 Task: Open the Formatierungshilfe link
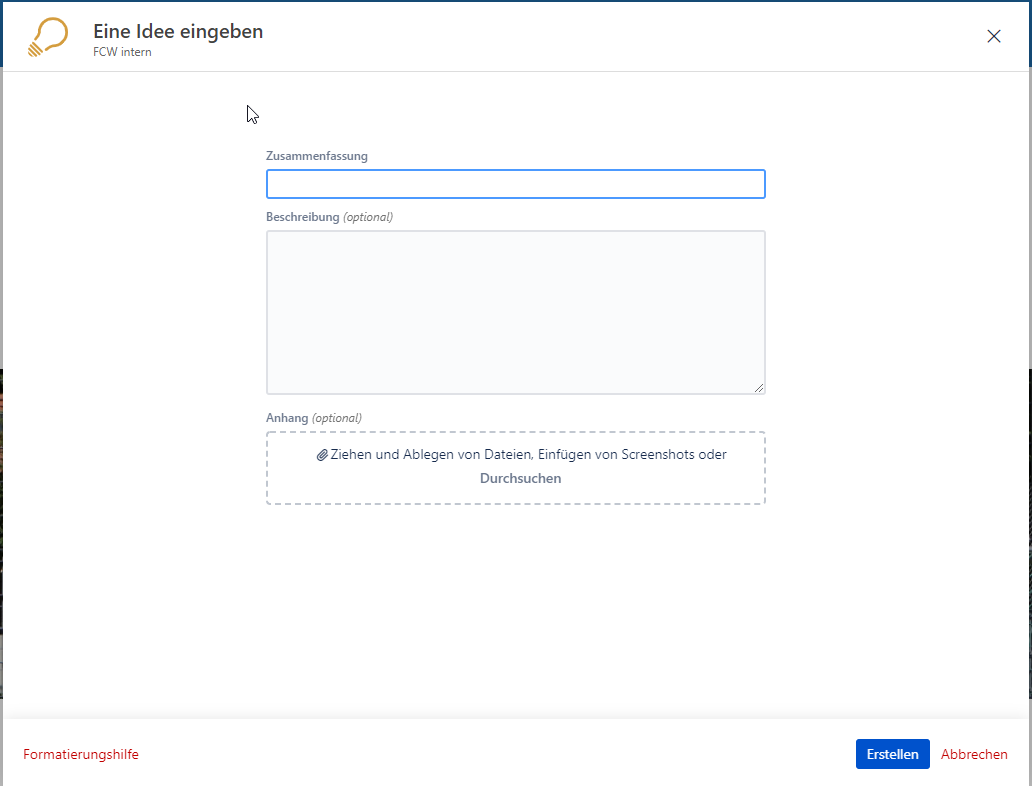[x=81, y=755]
